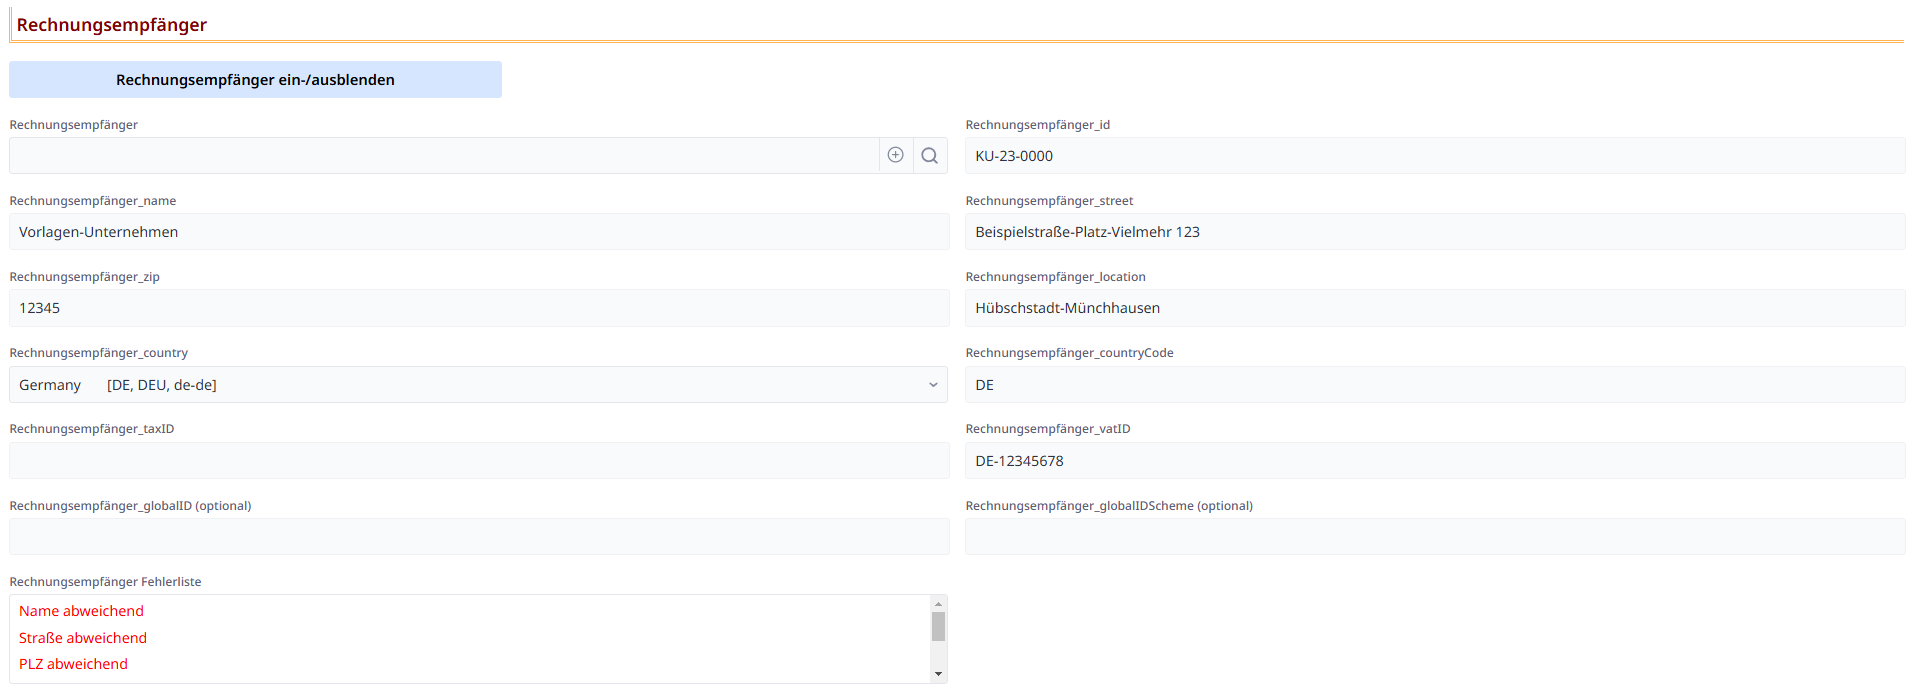1919x700 pixels.
Task: Focus the Rechnungsempfänger_globalID optional field
Action: pos(478,537)
